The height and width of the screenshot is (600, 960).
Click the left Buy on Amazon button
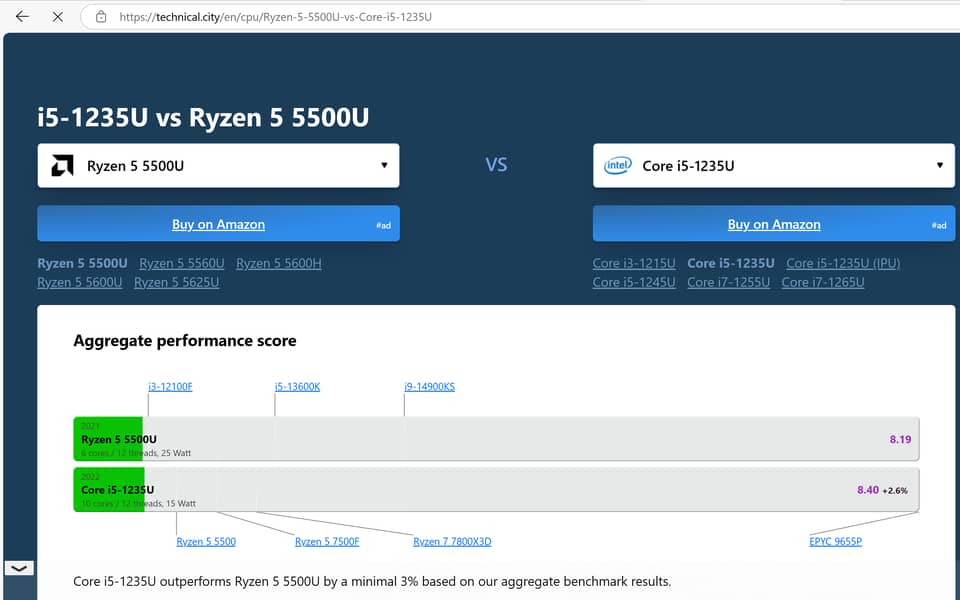pos(218,224)
